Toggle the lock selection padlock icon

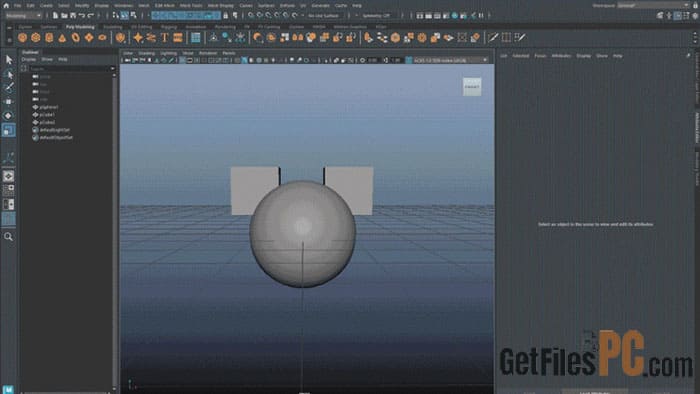click(x=226, y=16)
